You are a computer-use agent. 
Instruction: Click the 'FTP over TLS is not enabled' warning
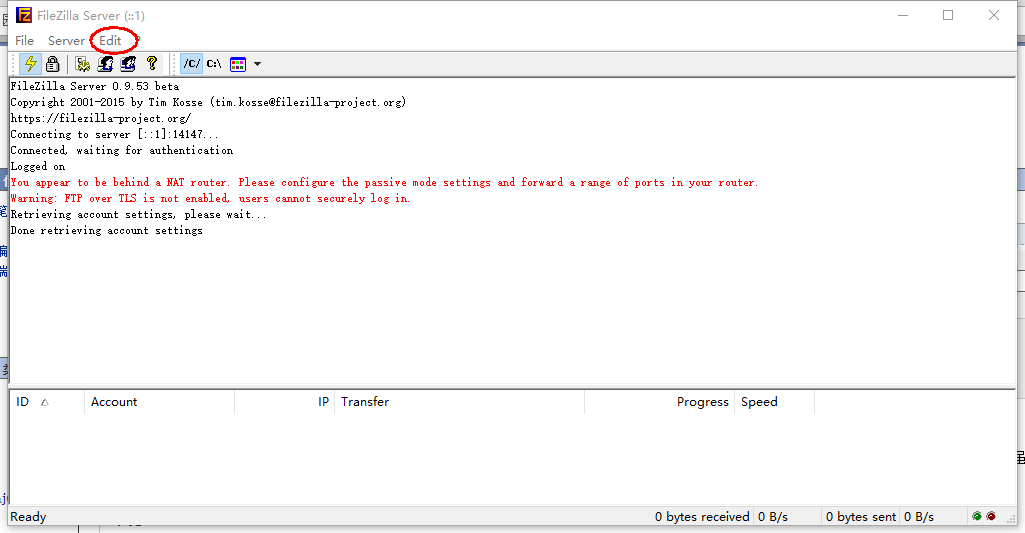click(210, 198)
